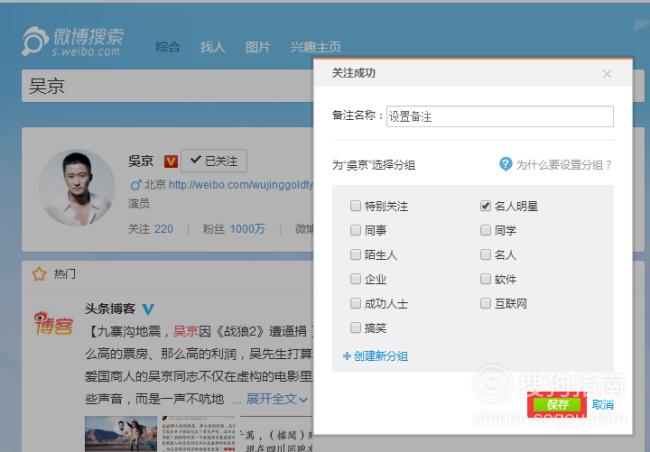Click the 创建新分组 link
The height and width of the screenshot is (452, 650).
pyautogui.click(x=381, y=356)
